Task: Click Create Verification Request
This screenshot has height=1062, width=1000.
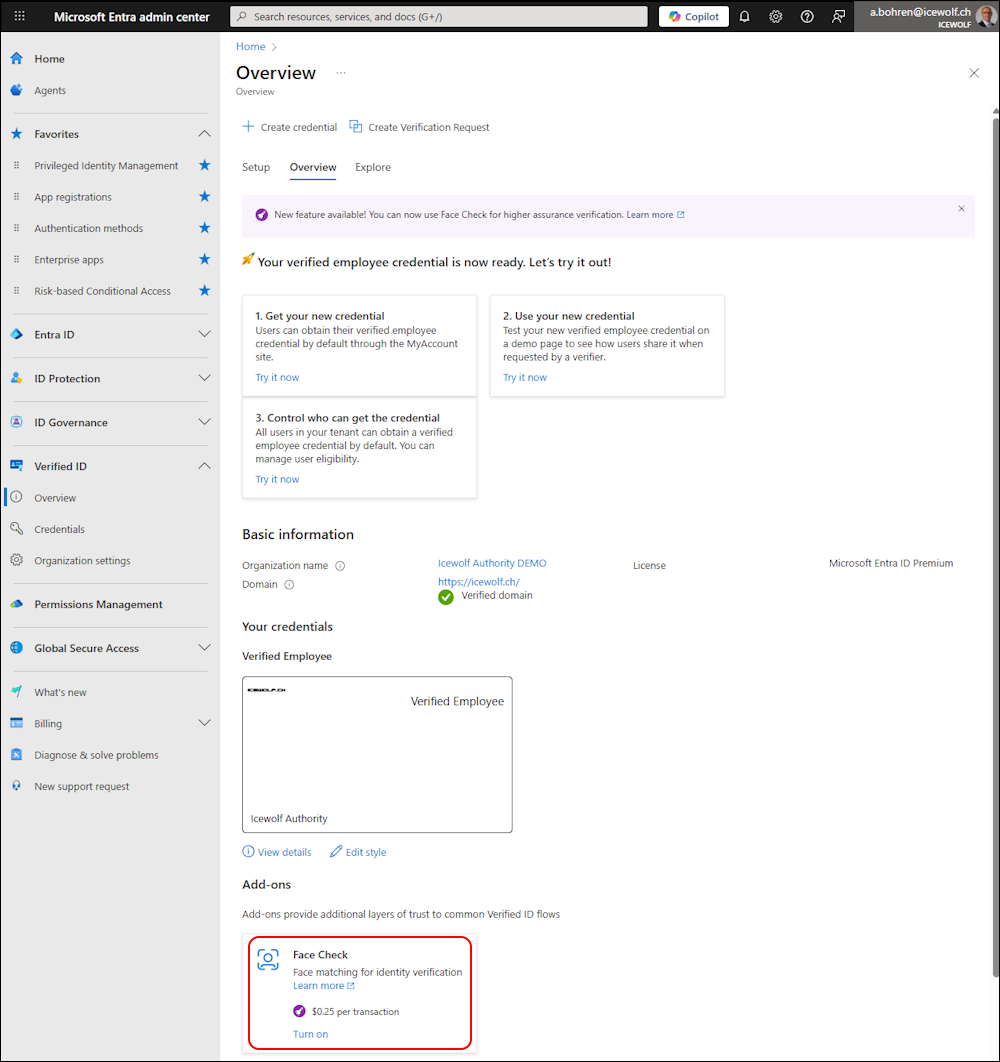Action: pos(419,127)
